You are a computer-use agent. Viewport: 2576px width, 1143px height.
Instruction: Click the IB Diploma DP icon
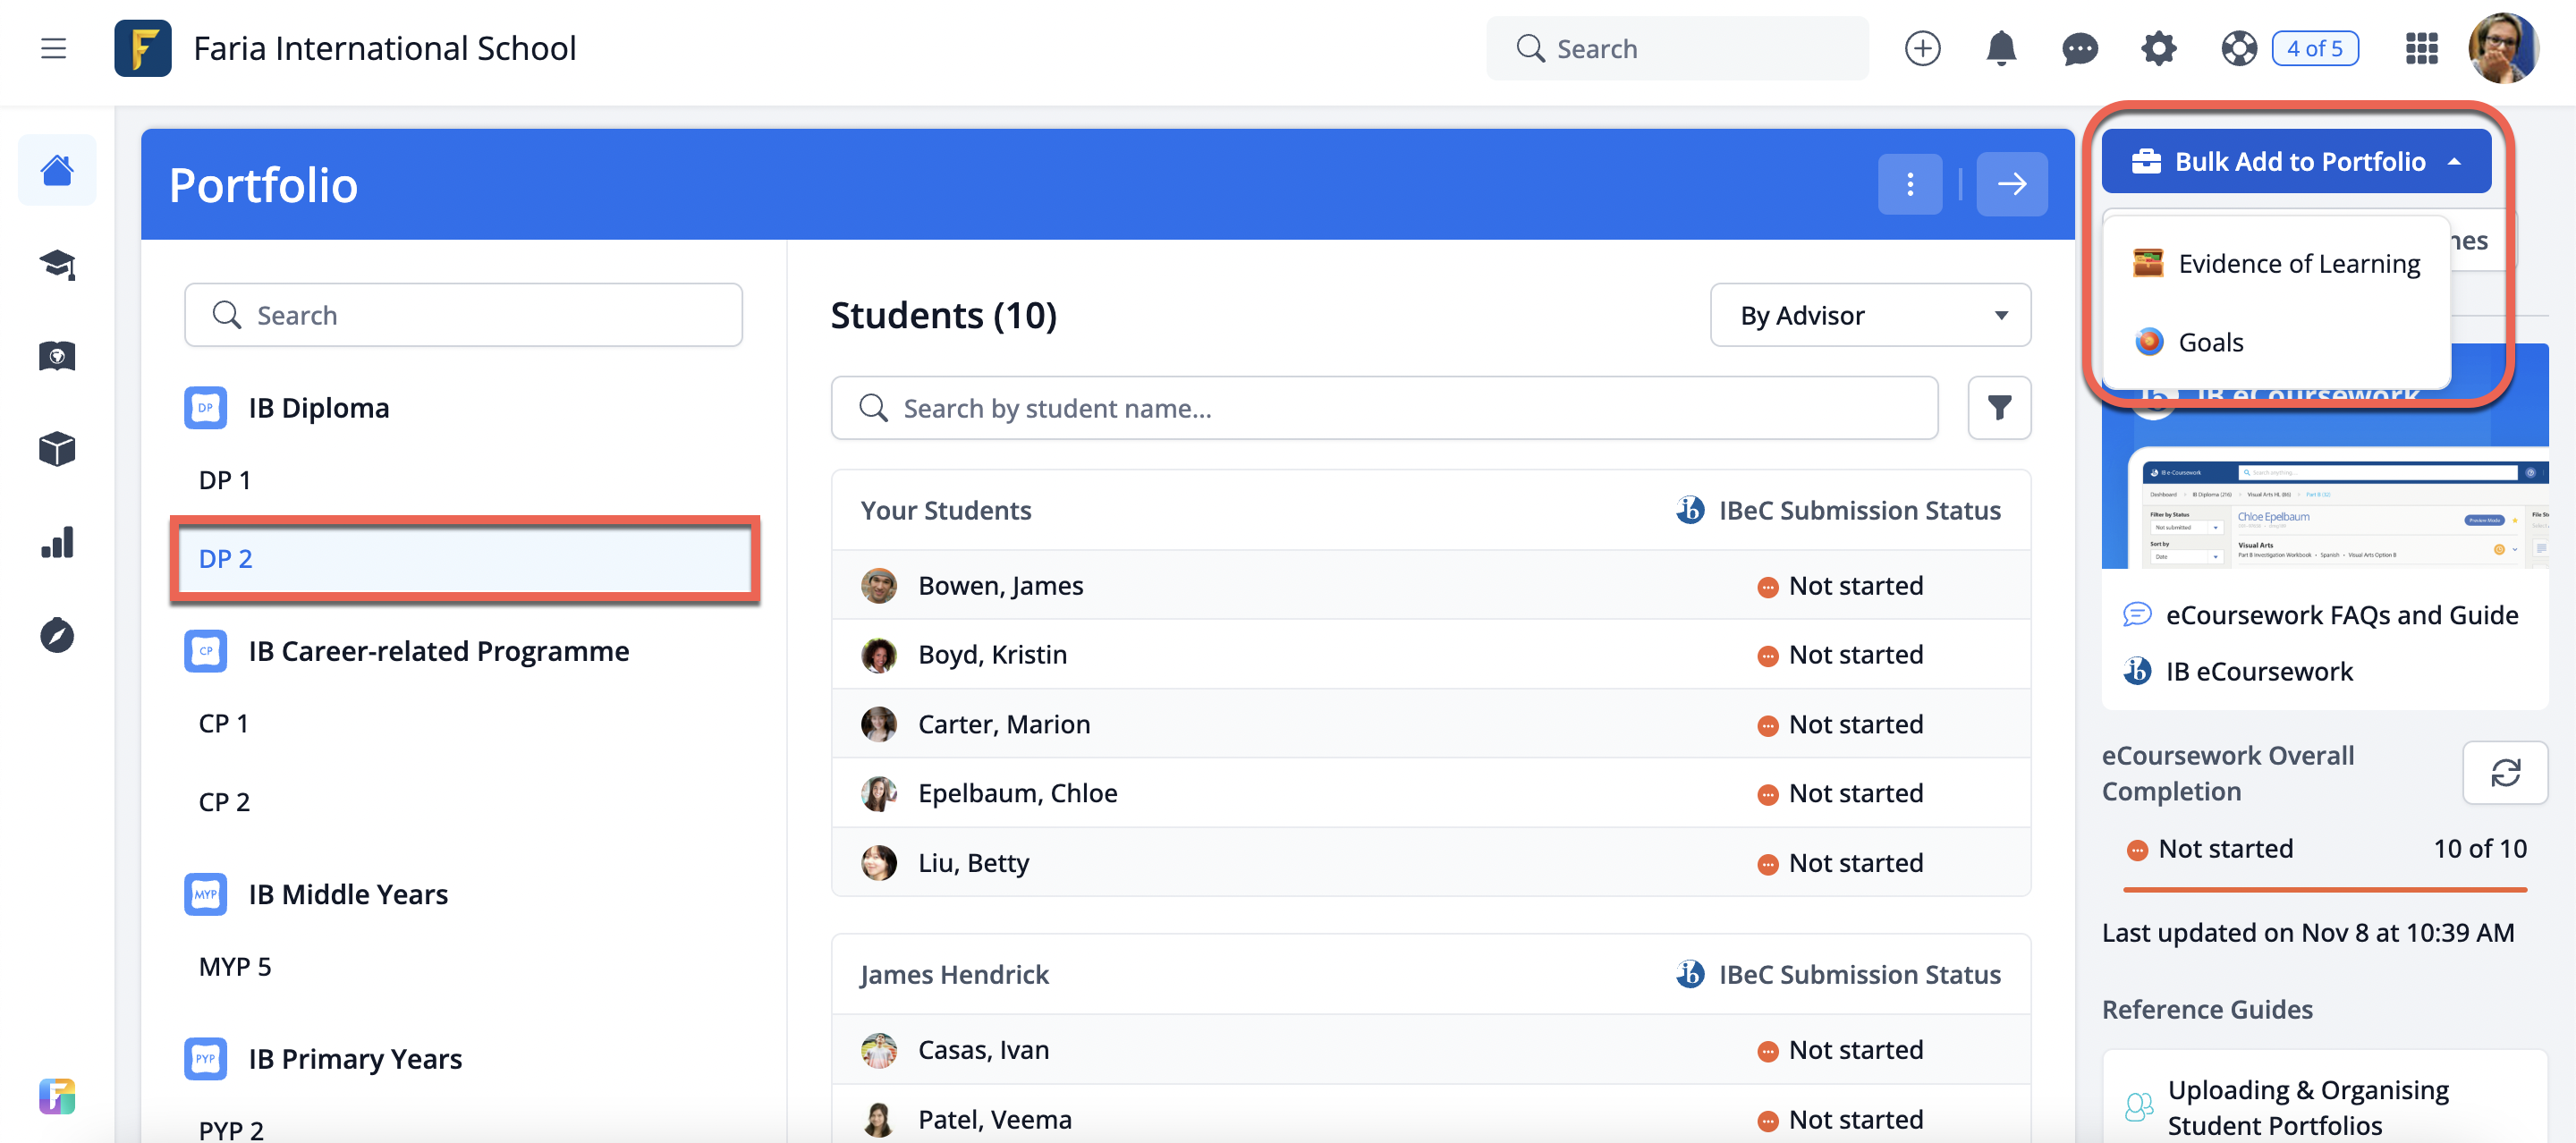(x=205, y=408)
